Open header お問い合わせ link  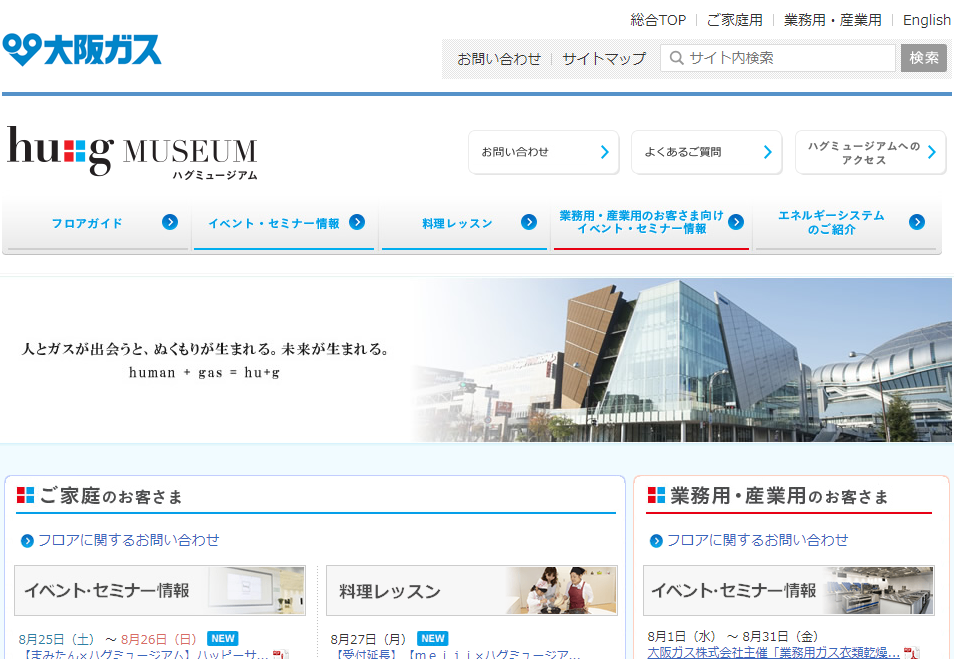tap(499, 59)
